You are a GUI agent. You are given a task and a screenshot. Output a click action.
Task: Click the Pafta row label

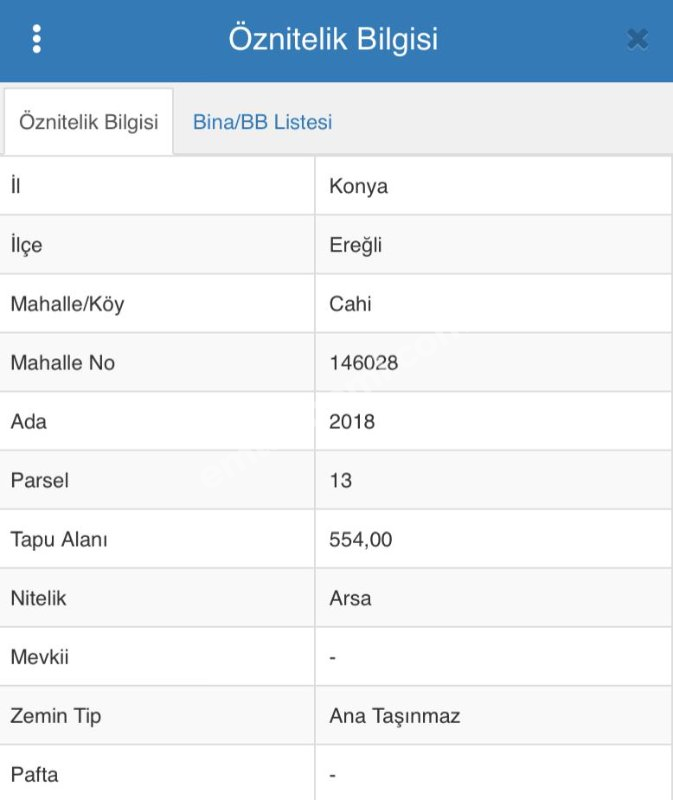[34, 775]
